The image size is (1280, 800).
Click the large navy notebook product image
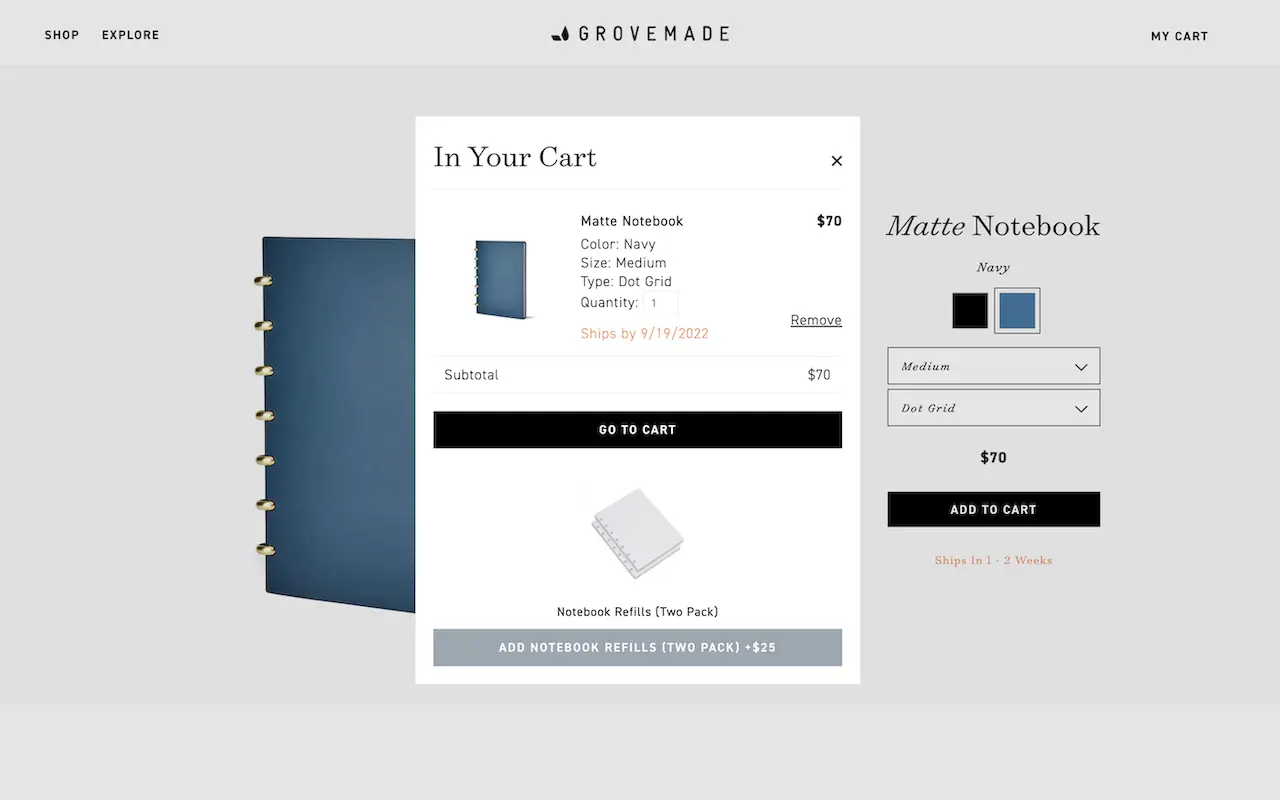pos(330,420)
